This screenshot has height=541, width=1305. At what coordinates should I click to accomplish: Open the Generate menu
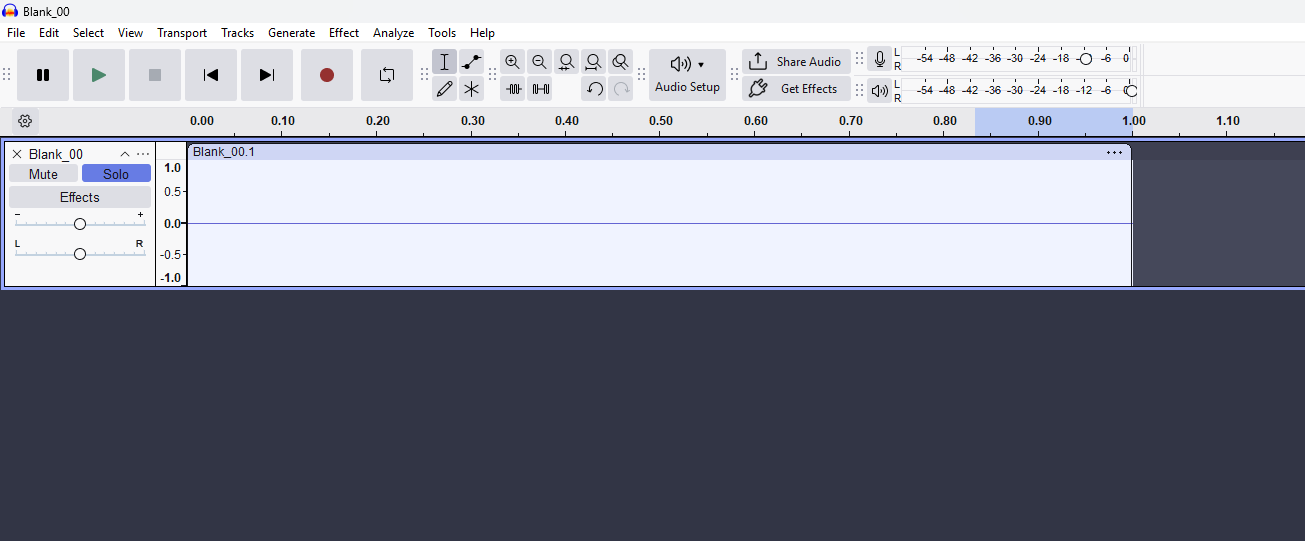coord(291,33)
